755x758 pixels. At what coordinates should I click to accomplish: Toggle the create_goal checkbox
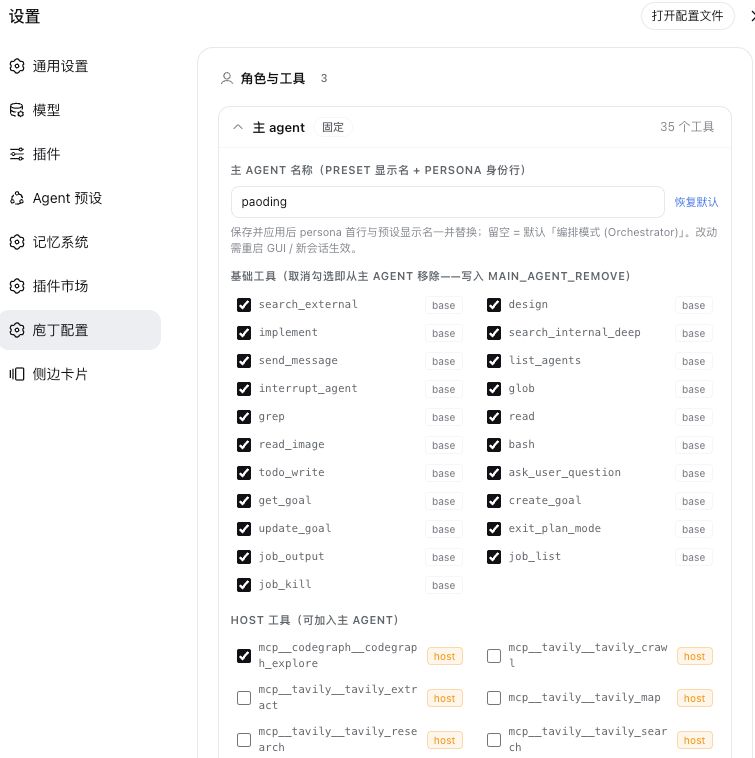[x=494, y=501]
